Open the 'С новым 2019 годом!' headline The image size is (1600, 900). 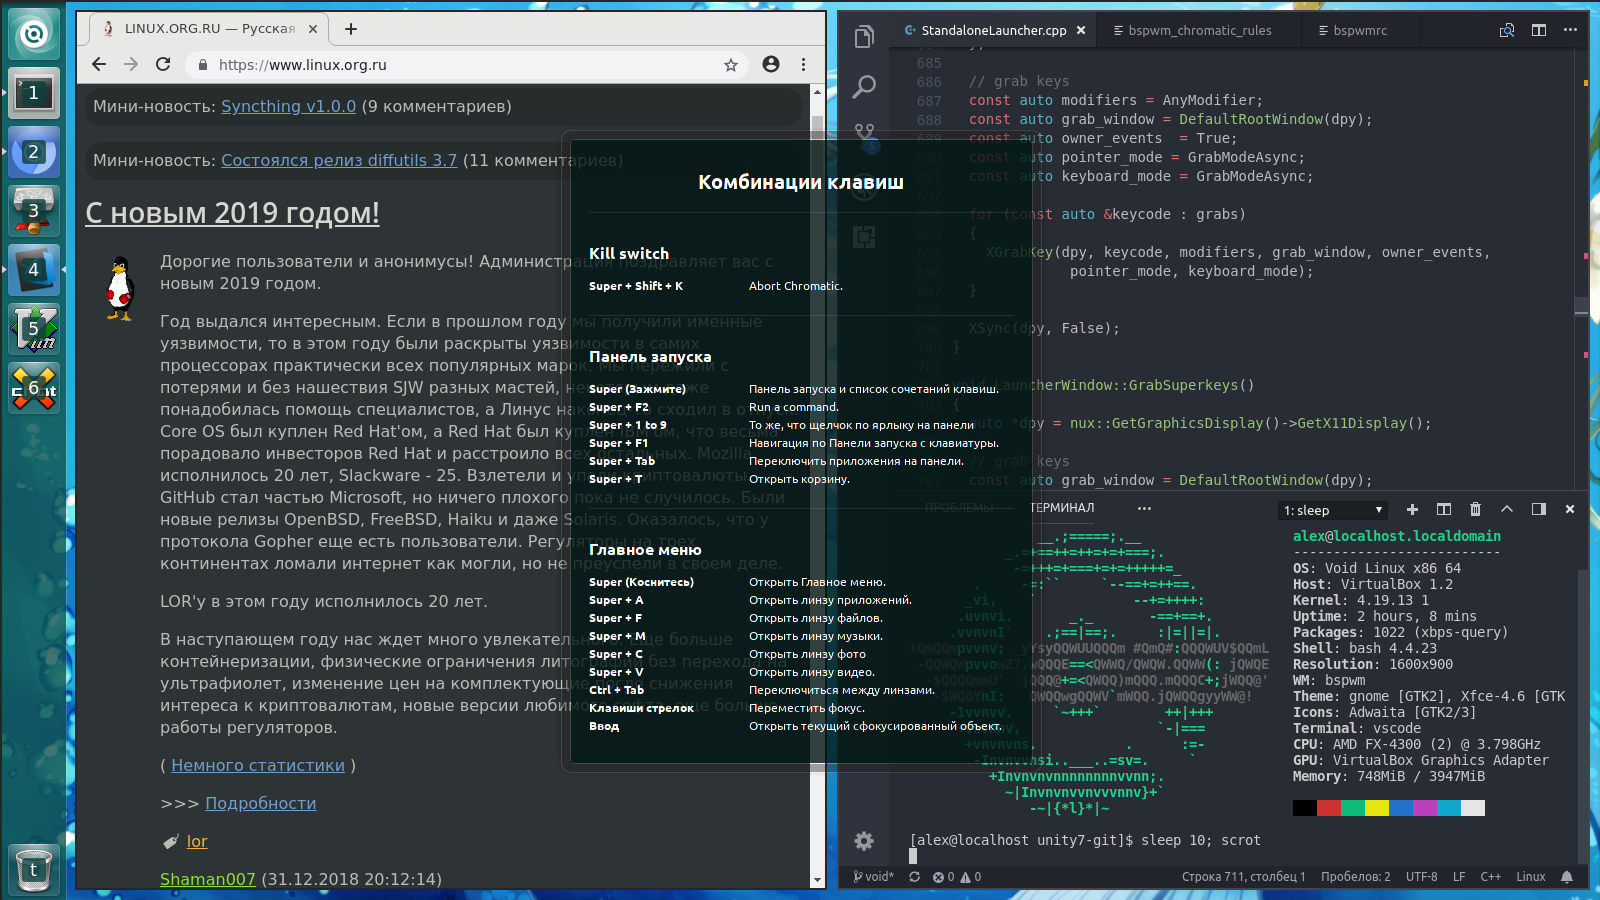click(232, 213)
